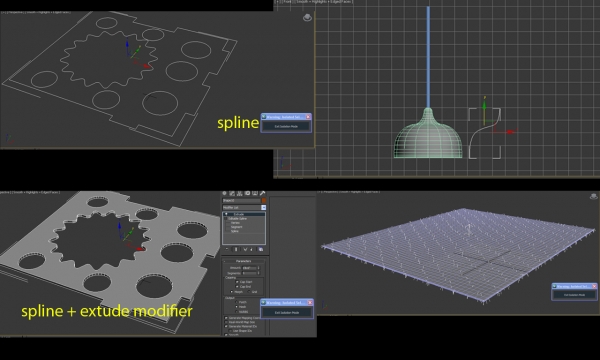
Task: Open the Display panel tab
Action: click(x=255, y=193)
